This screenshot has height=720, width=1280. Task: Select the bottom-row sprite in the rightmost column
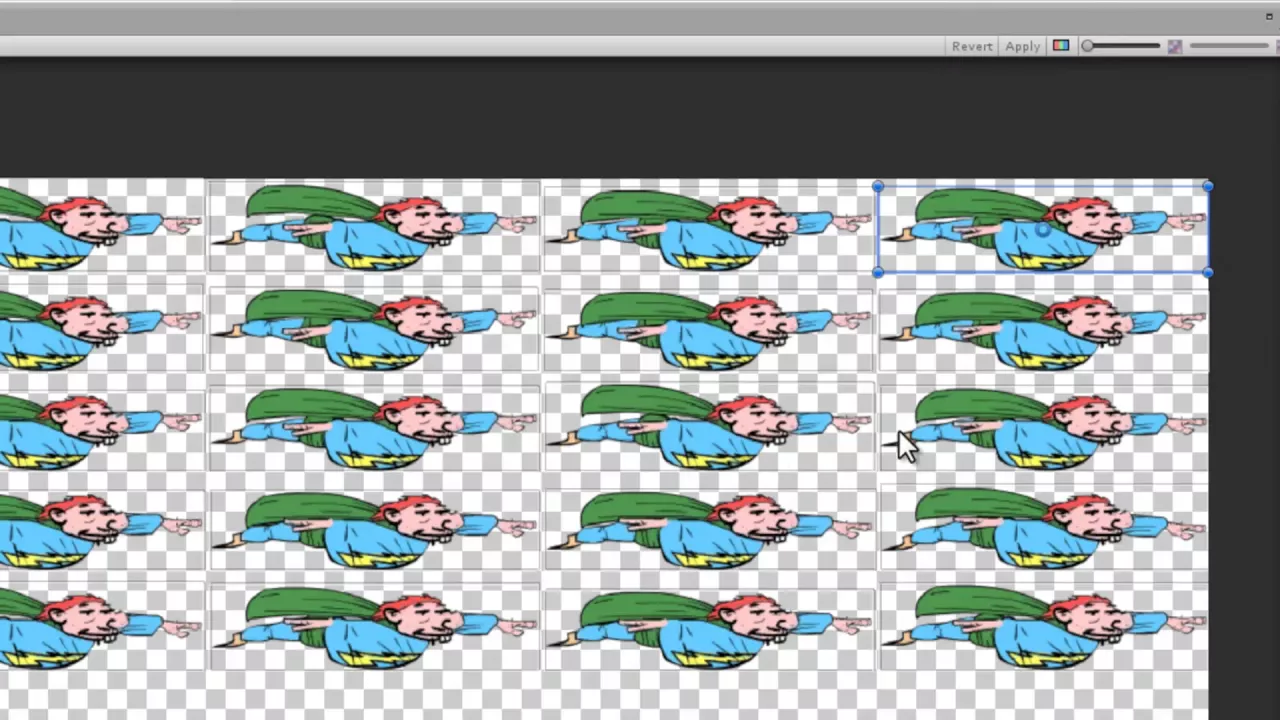pos(1042,628)
